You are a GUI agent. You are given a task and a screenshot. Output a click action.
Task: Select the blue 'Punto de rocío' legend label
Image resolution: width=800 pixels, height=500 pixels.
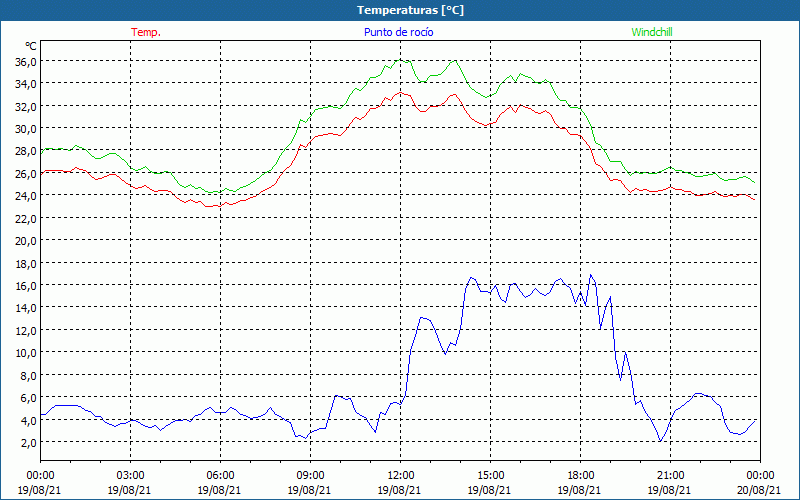[398, 32]
